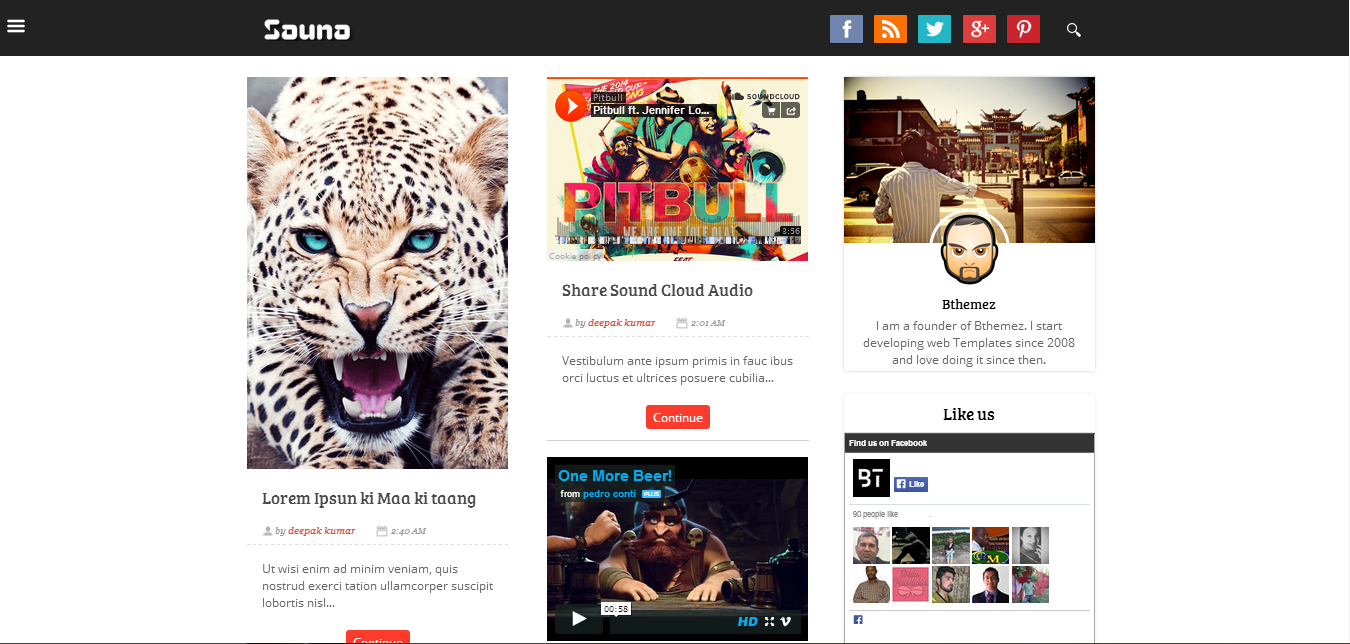The image size is (1350, 644).
Task: Click the Pitbull artist name label
Action: point(608,97)
